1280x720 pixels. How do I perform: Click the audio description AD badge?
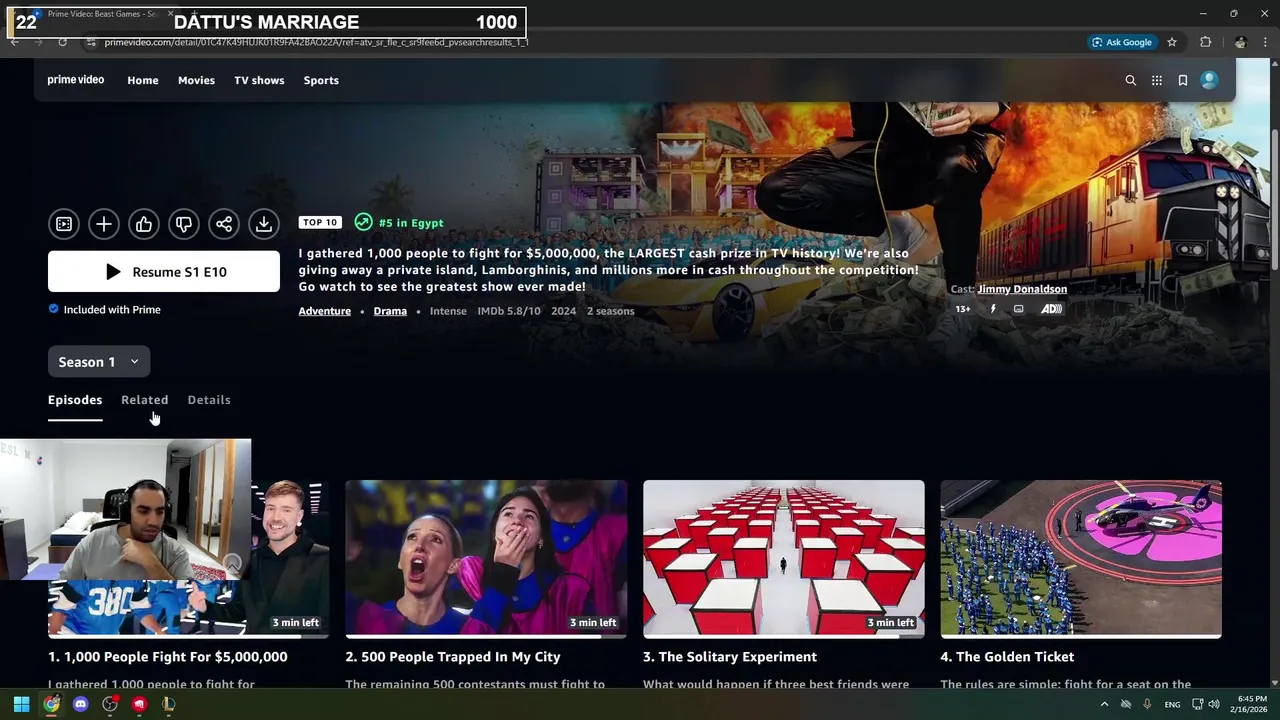click(1052, 309)
